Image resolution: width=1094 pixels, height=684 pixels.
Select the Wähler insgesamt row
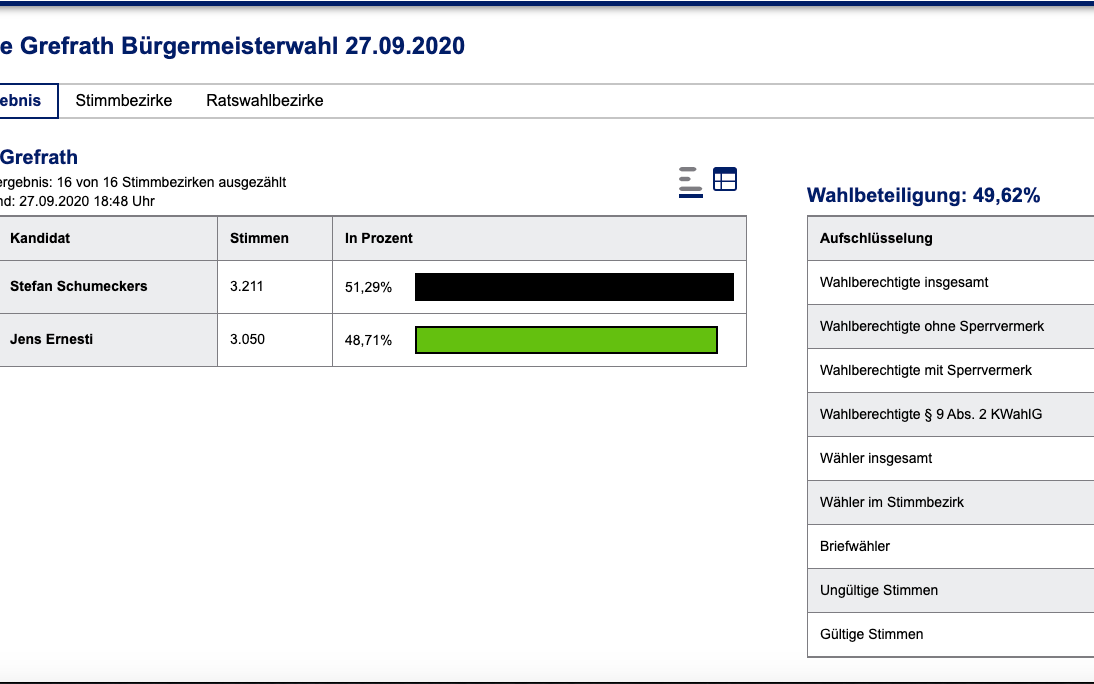[876, 459]
